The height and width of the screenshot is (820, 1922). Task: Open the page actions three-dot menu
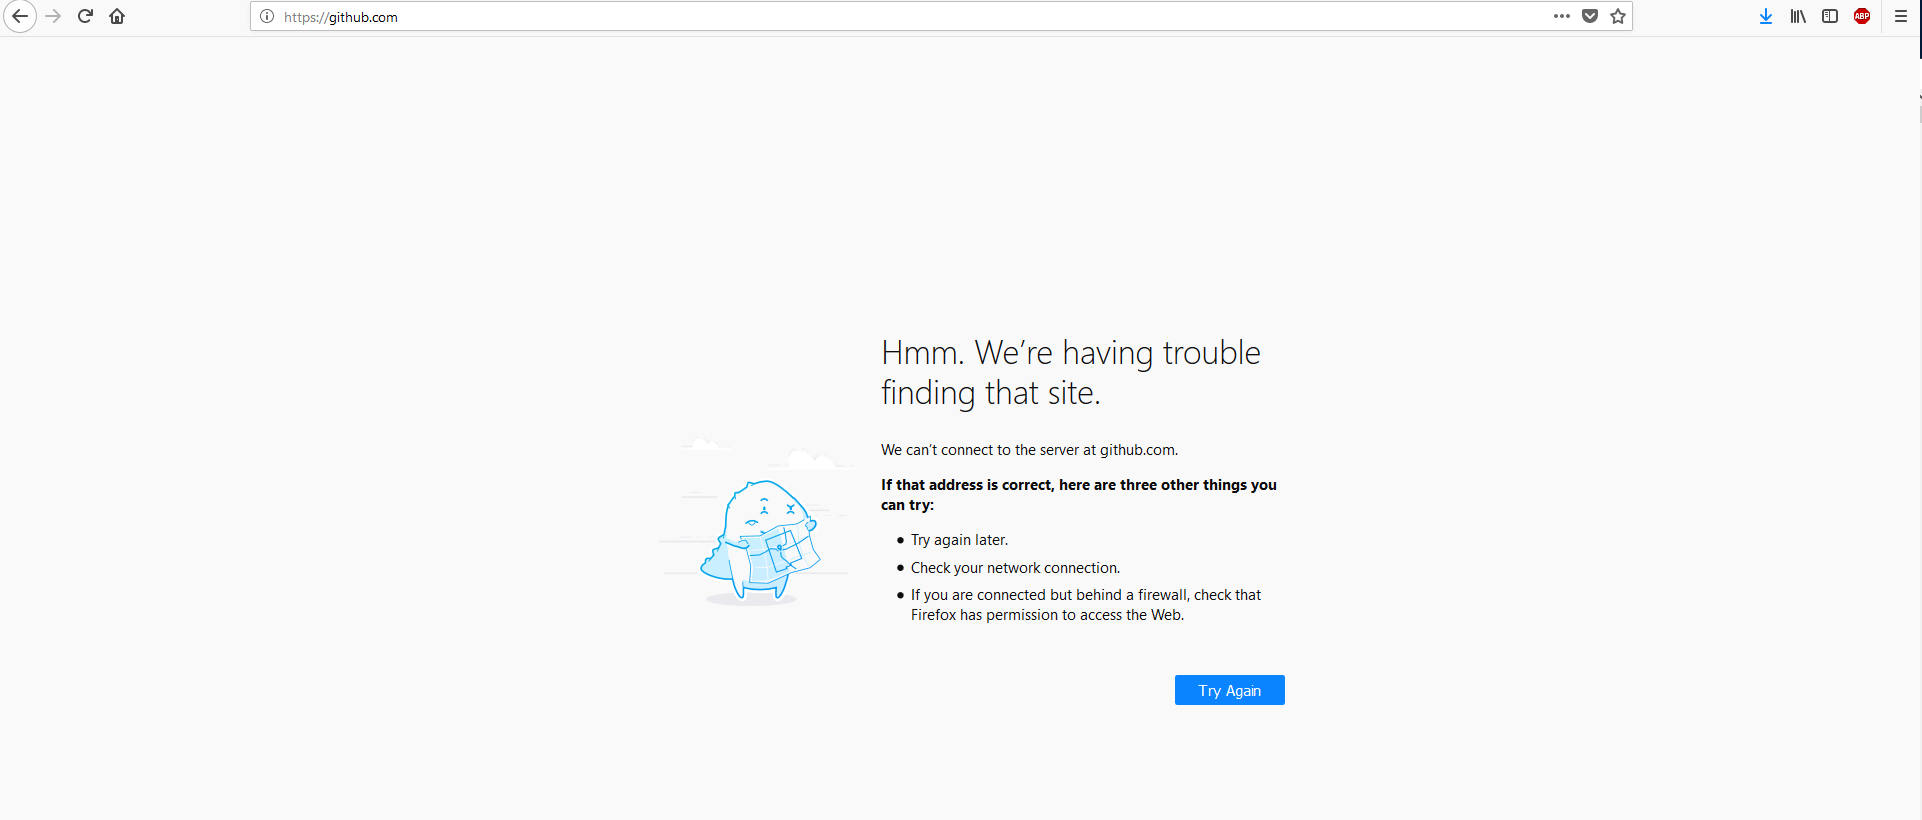pyautogui.click(x=1562, y=16)
